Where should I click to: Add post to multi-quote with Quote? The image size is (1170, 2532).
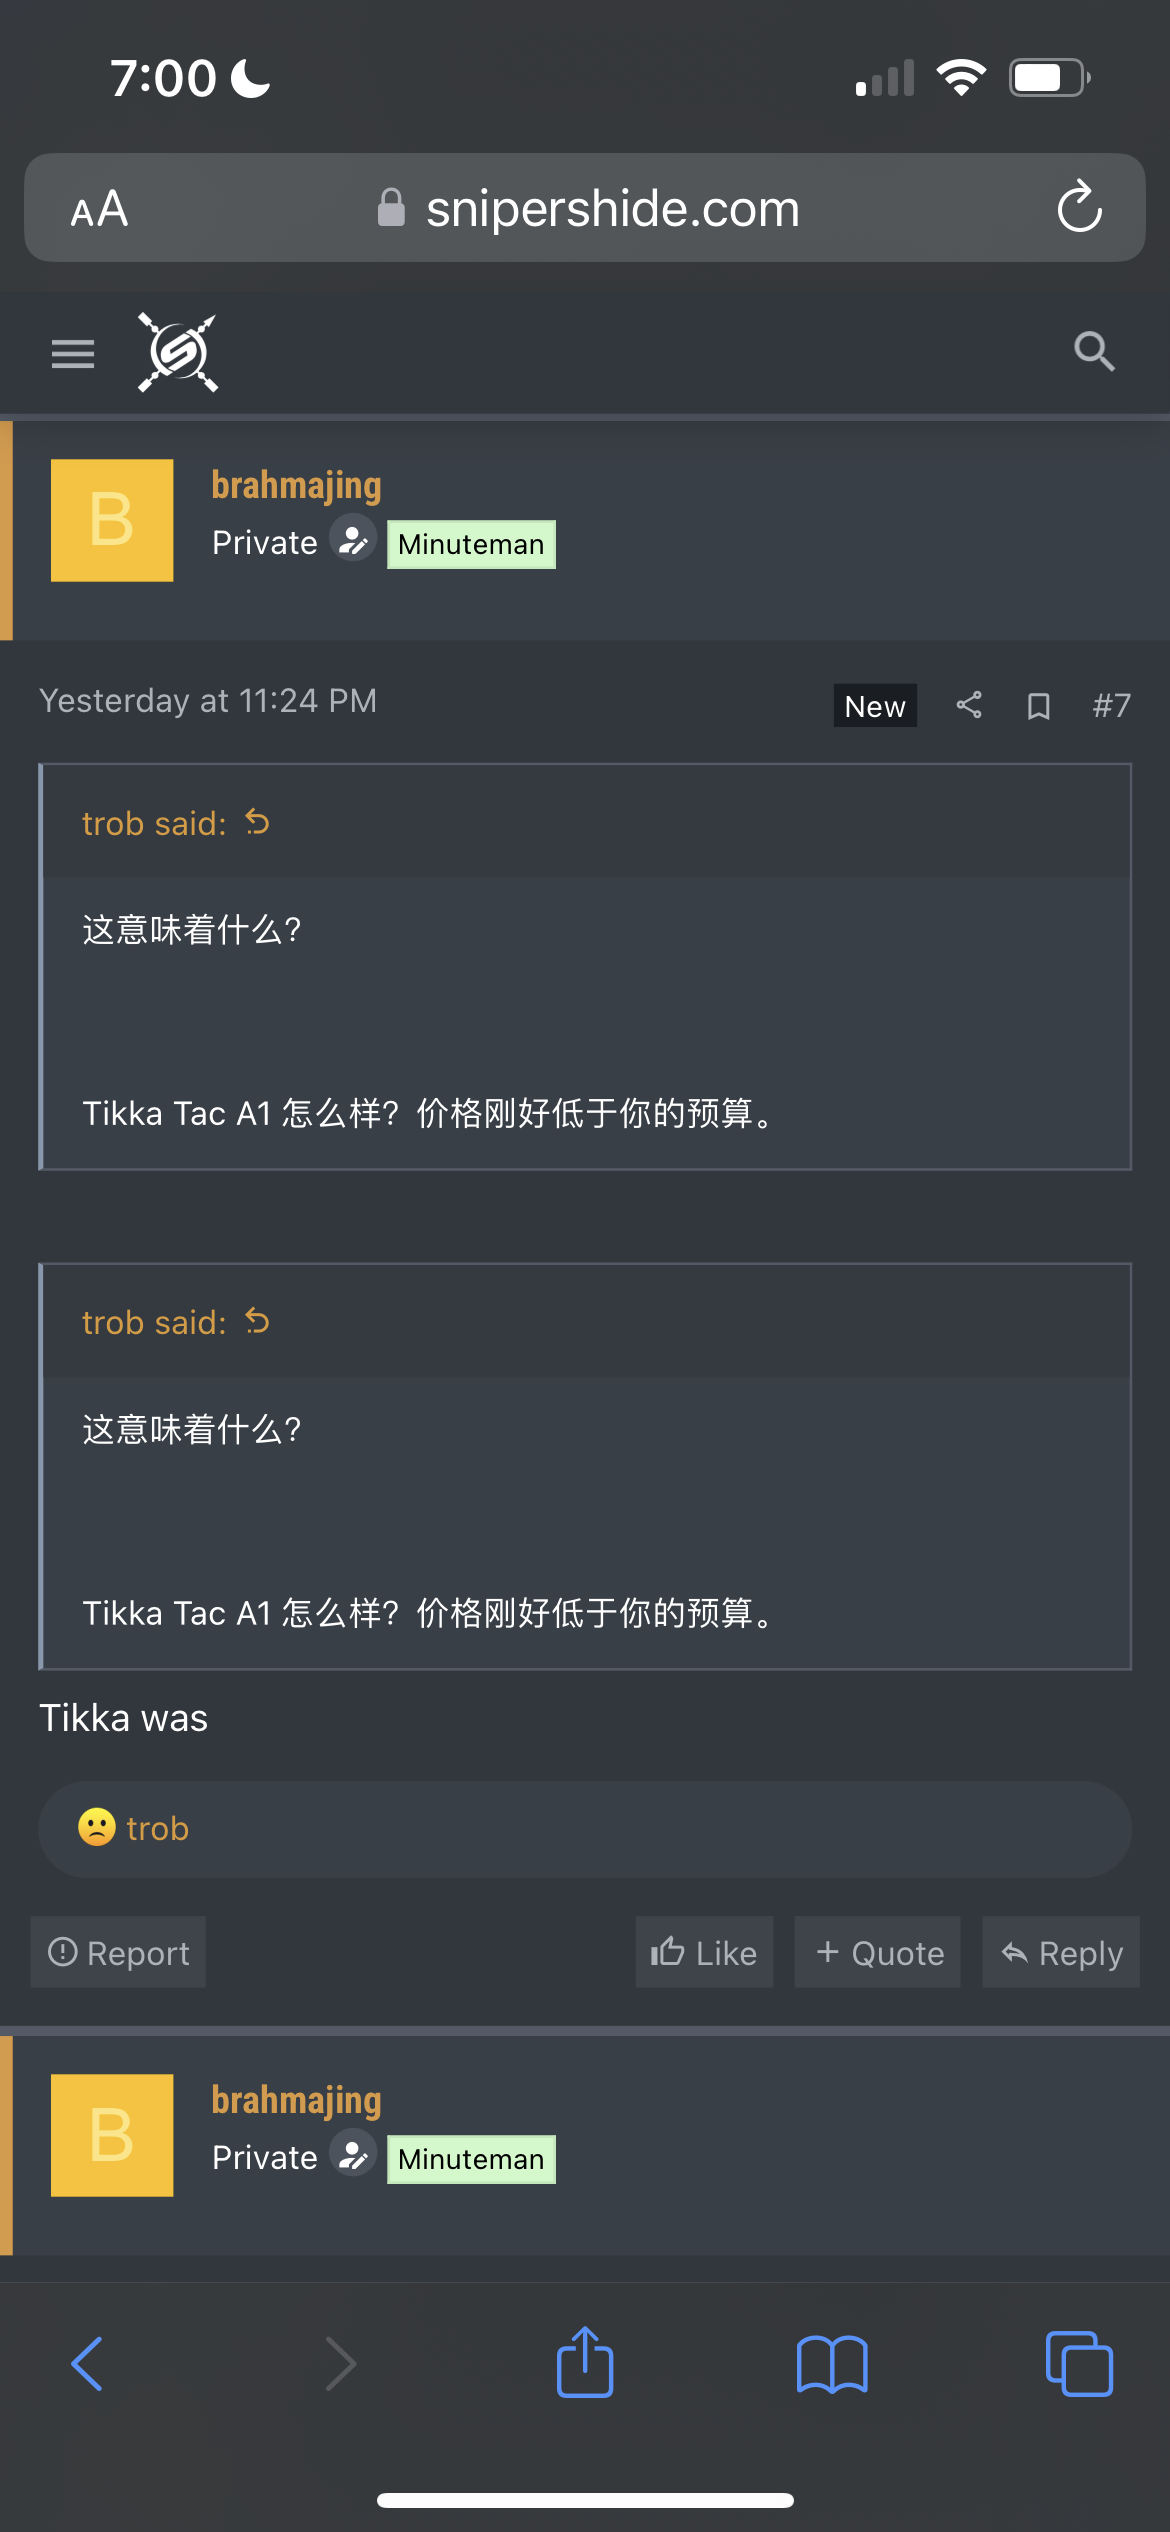(x=878, y=1952)
